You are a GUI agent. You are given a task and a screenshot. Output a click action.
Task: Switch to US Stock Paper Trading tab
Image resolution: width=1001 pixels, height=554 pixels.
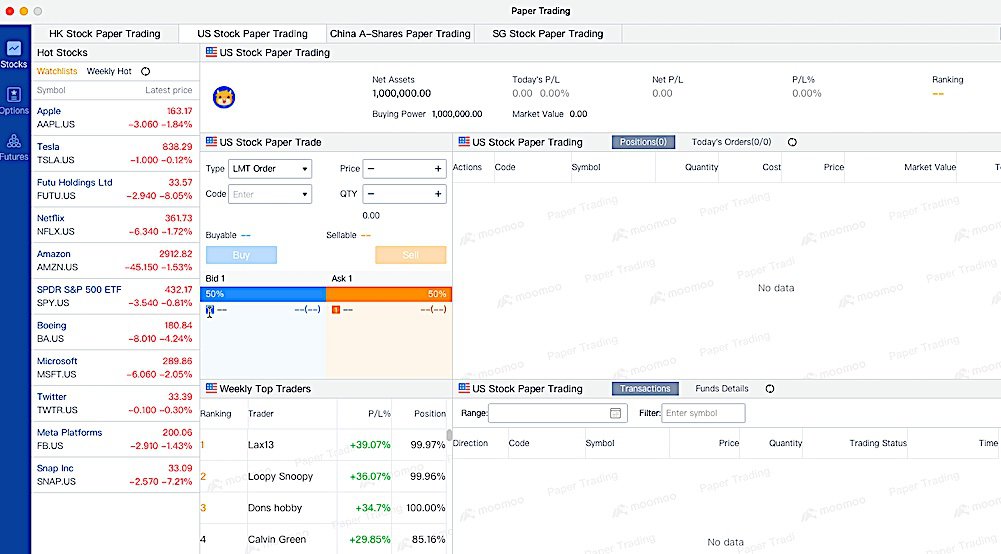[252, 34]
